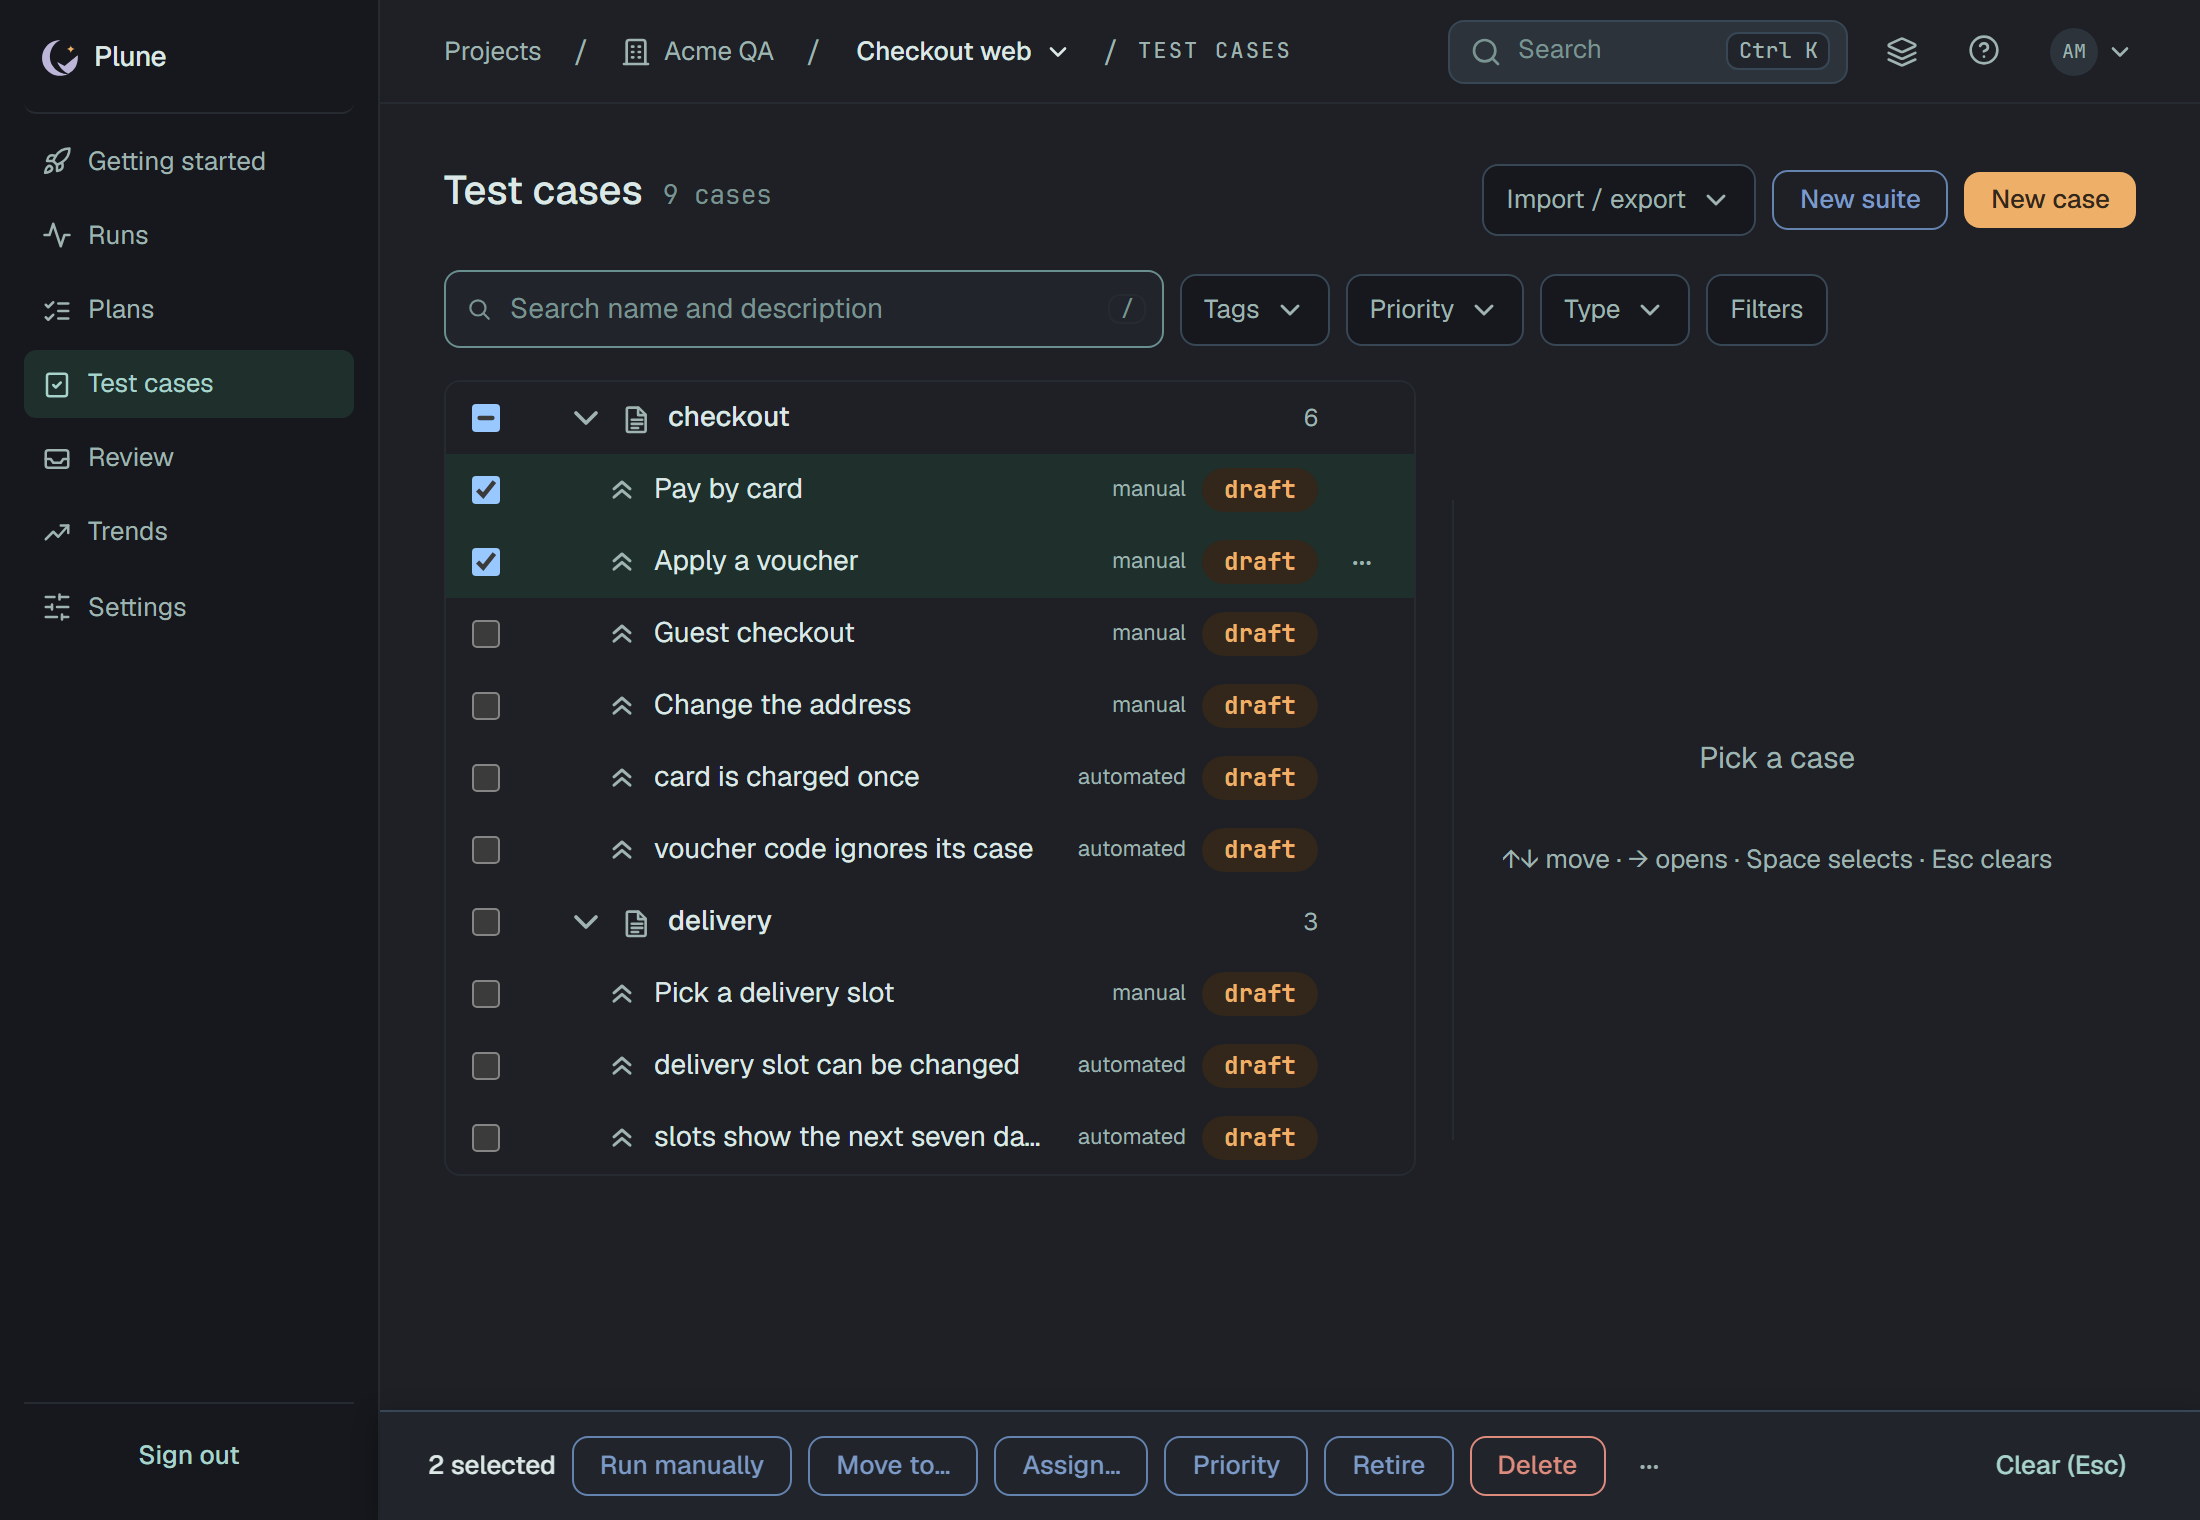The image size is (2200, 1520).
Task: Click the Plune moon logo icon
Action: (x=60, y=57)
